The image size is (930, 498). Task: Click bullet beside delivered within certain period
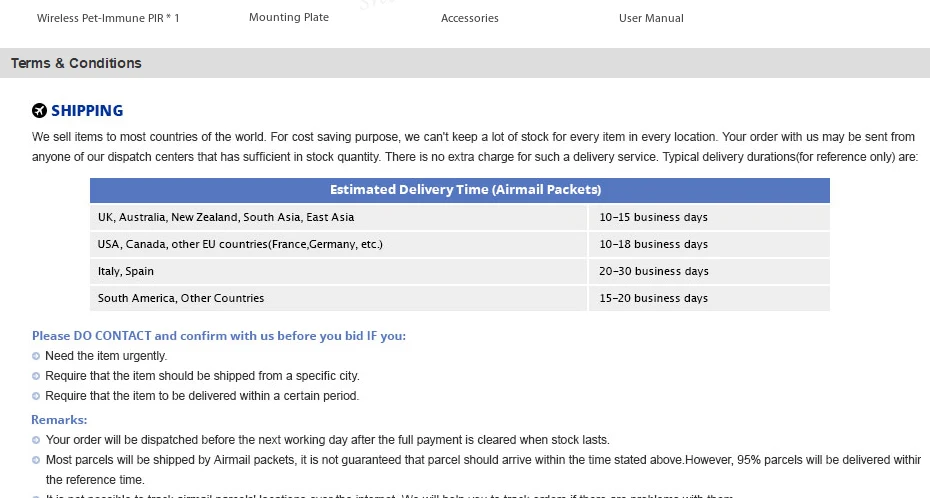tap(36, 396)
